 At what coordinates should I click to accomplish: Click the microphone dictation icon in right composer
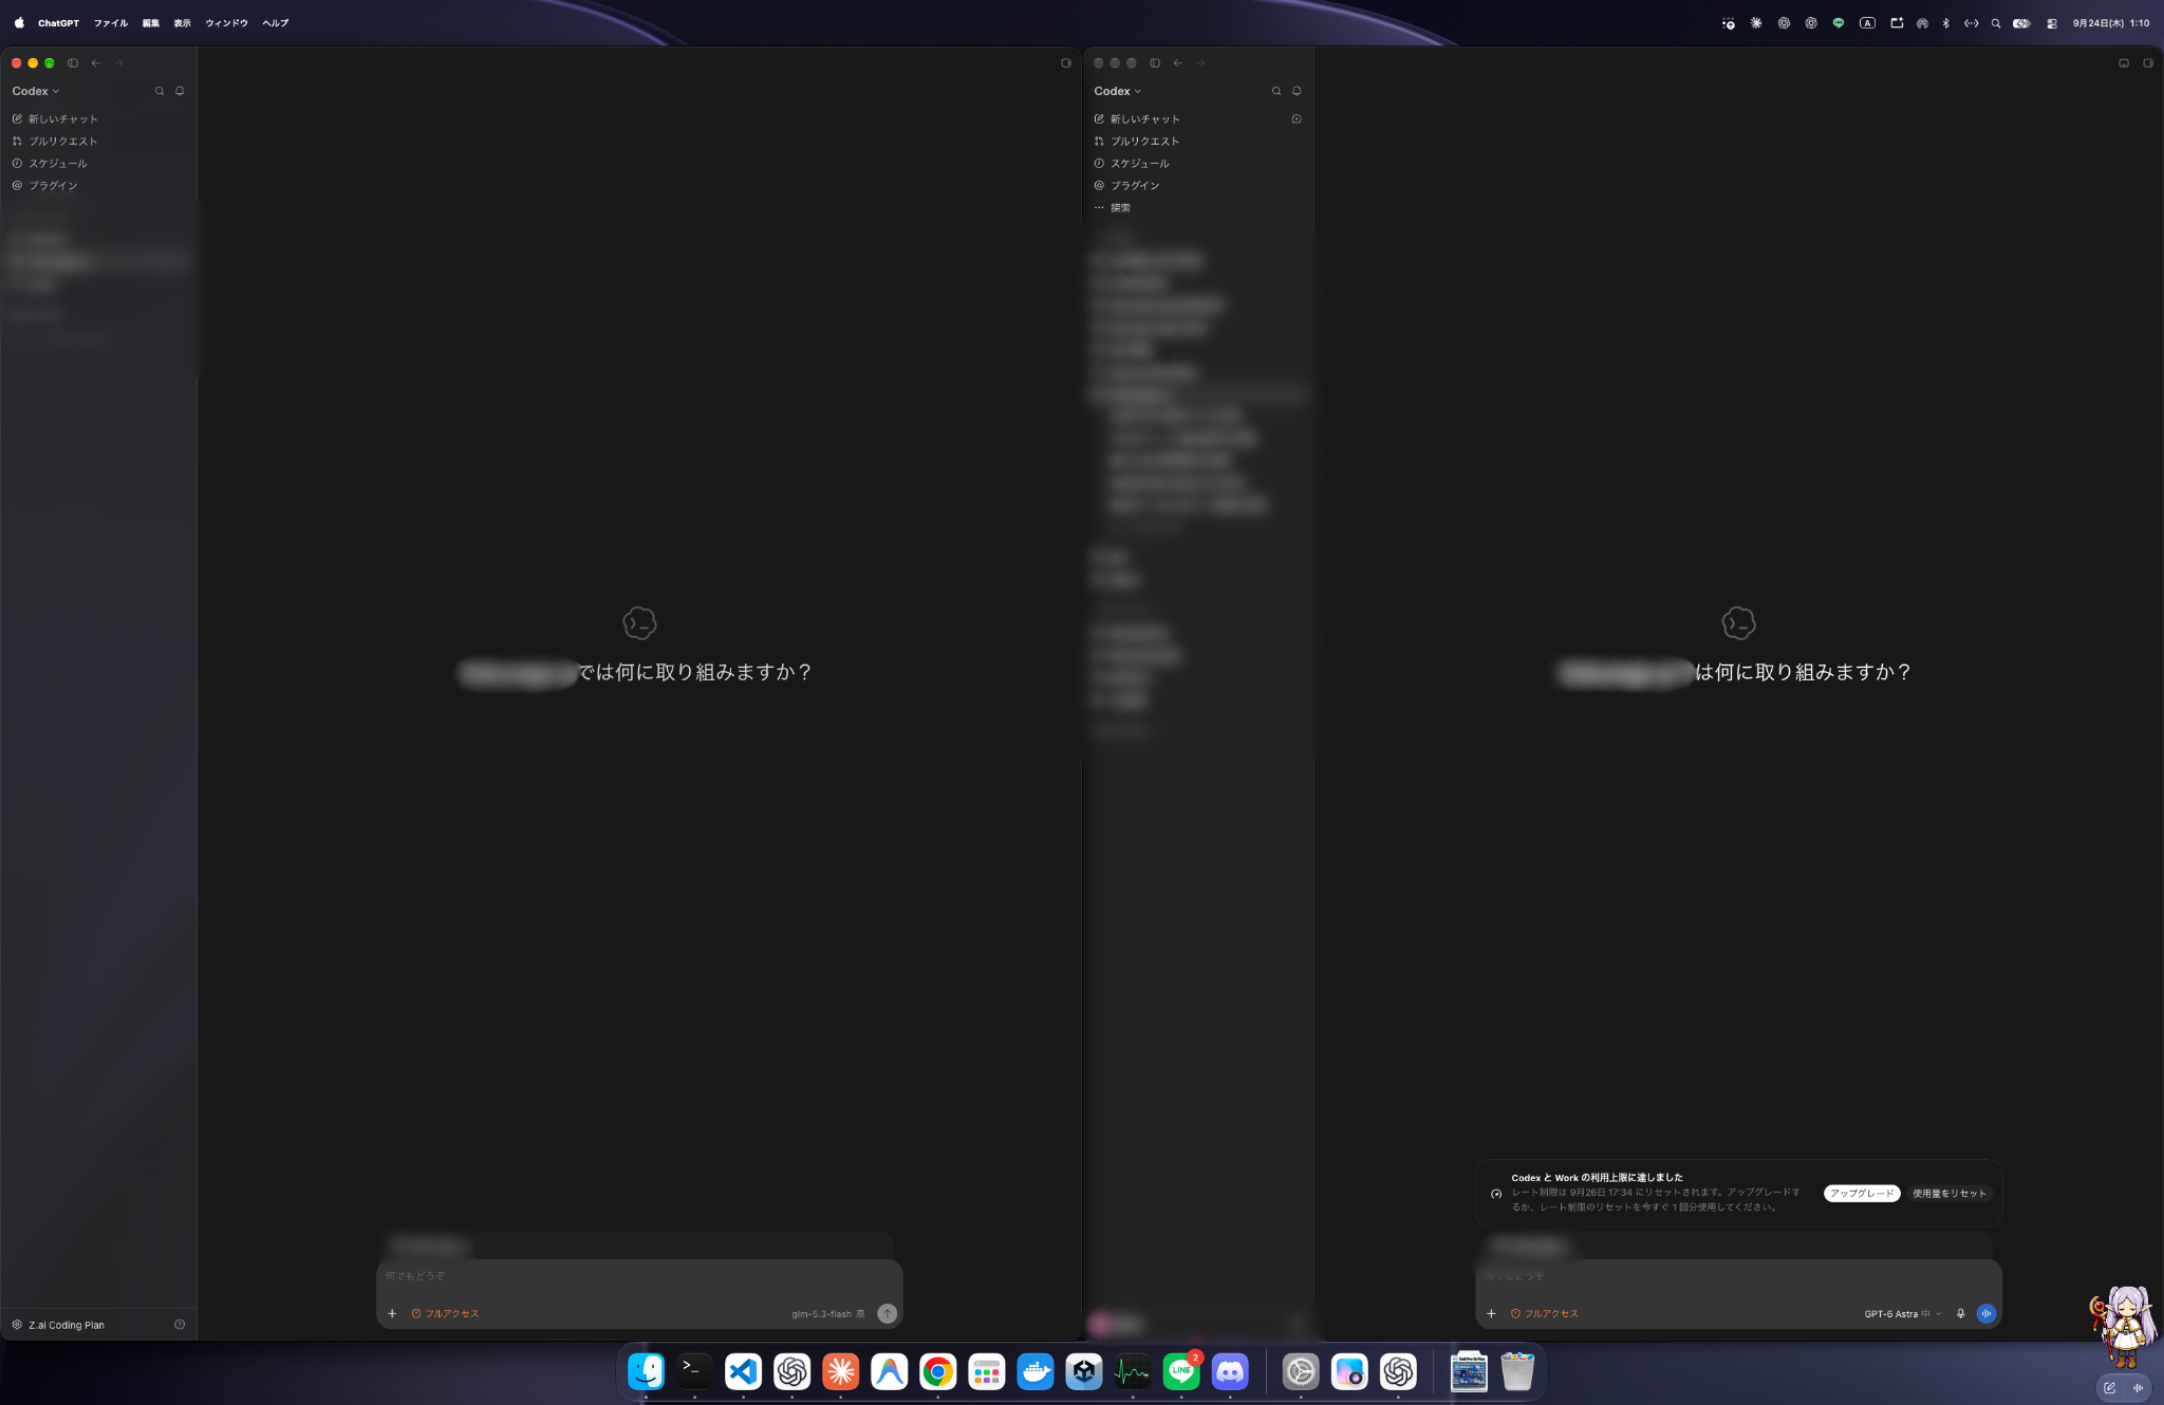[1960, 1314]
